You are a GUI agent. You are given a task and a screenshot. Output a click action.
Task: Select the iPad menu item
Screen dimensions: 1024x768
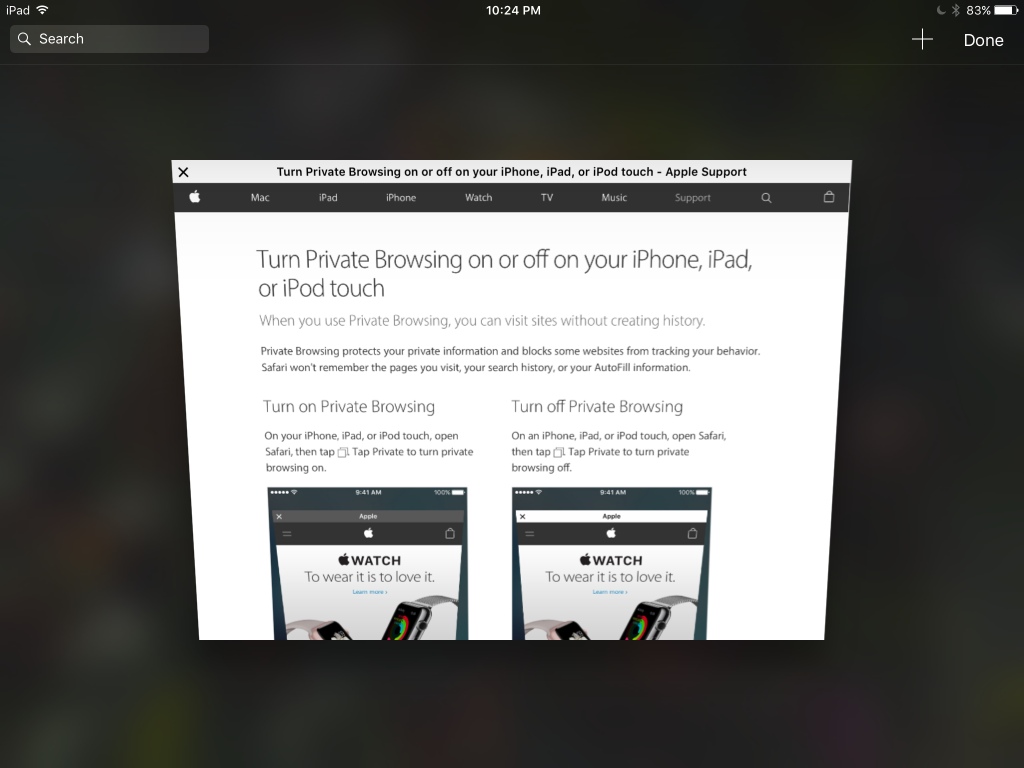pos(328,198)
